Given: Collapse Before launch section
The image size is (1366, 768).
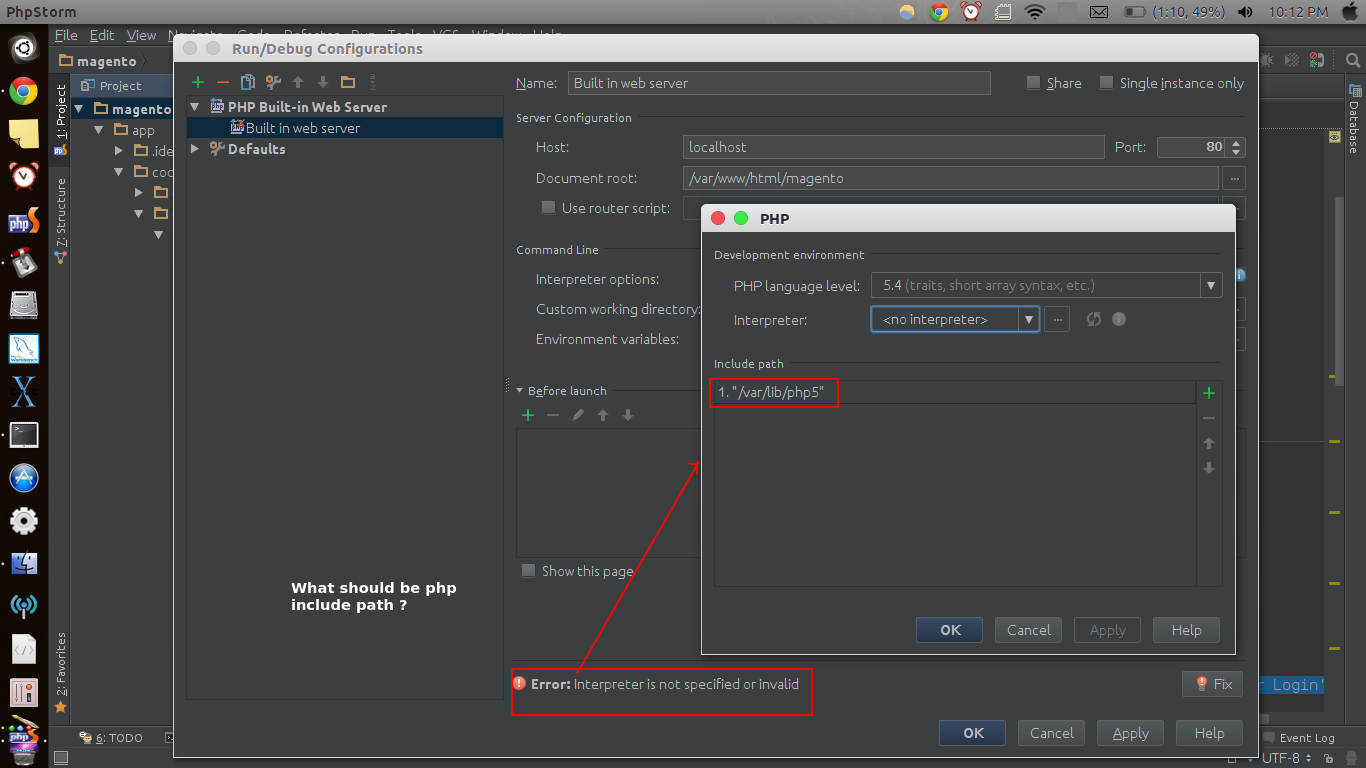Looking at the screenshot, I should click(520, 390).
